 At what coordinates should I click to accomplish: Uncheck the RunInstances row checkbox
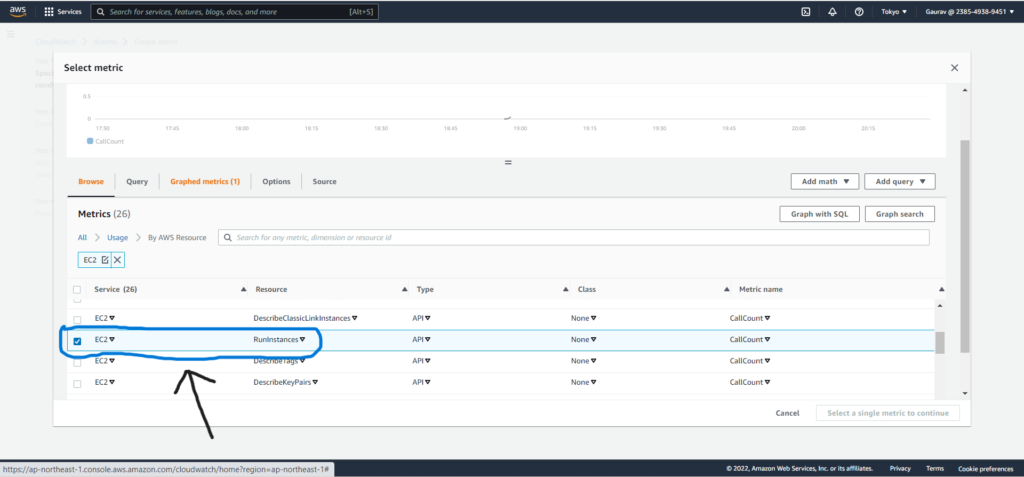[x=77, y=341]
